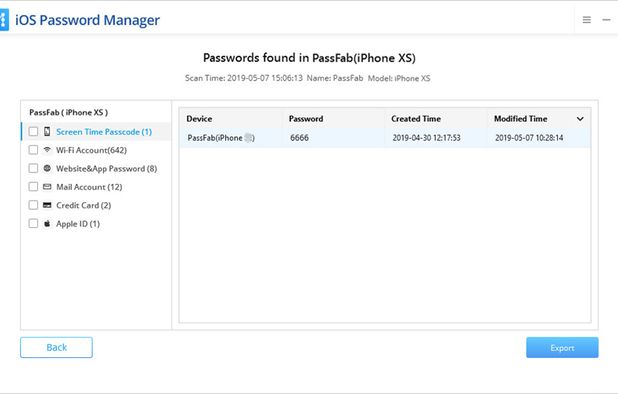
Task: Click the Model: iPhone XS text
Action: [399, 78]
